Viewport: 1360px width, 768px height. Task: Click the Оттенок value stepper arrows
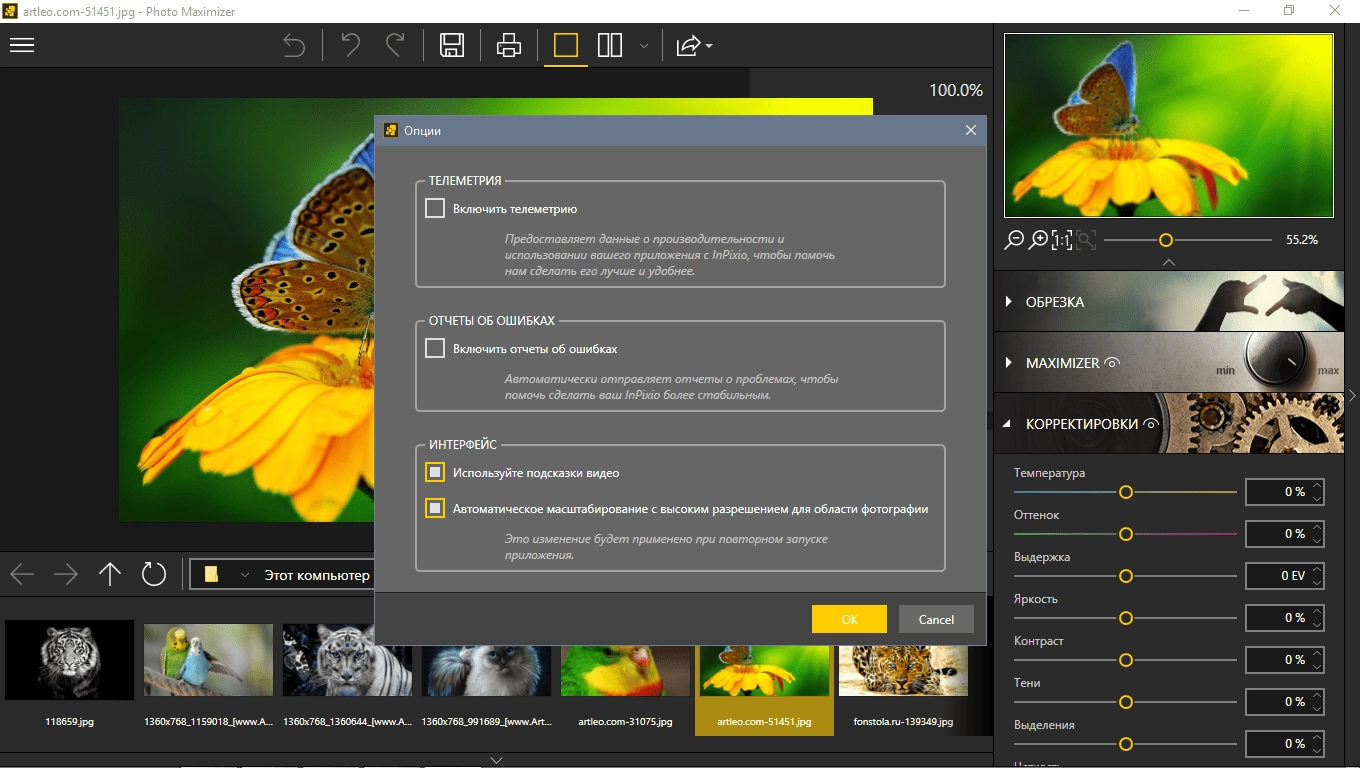pyautogui.click(x=1317, y=534)
